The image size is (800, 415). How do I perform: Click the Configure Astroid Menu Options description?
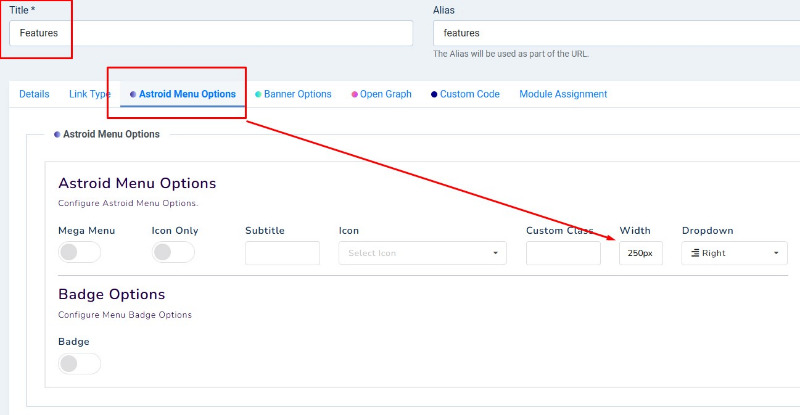click(128, 203)
